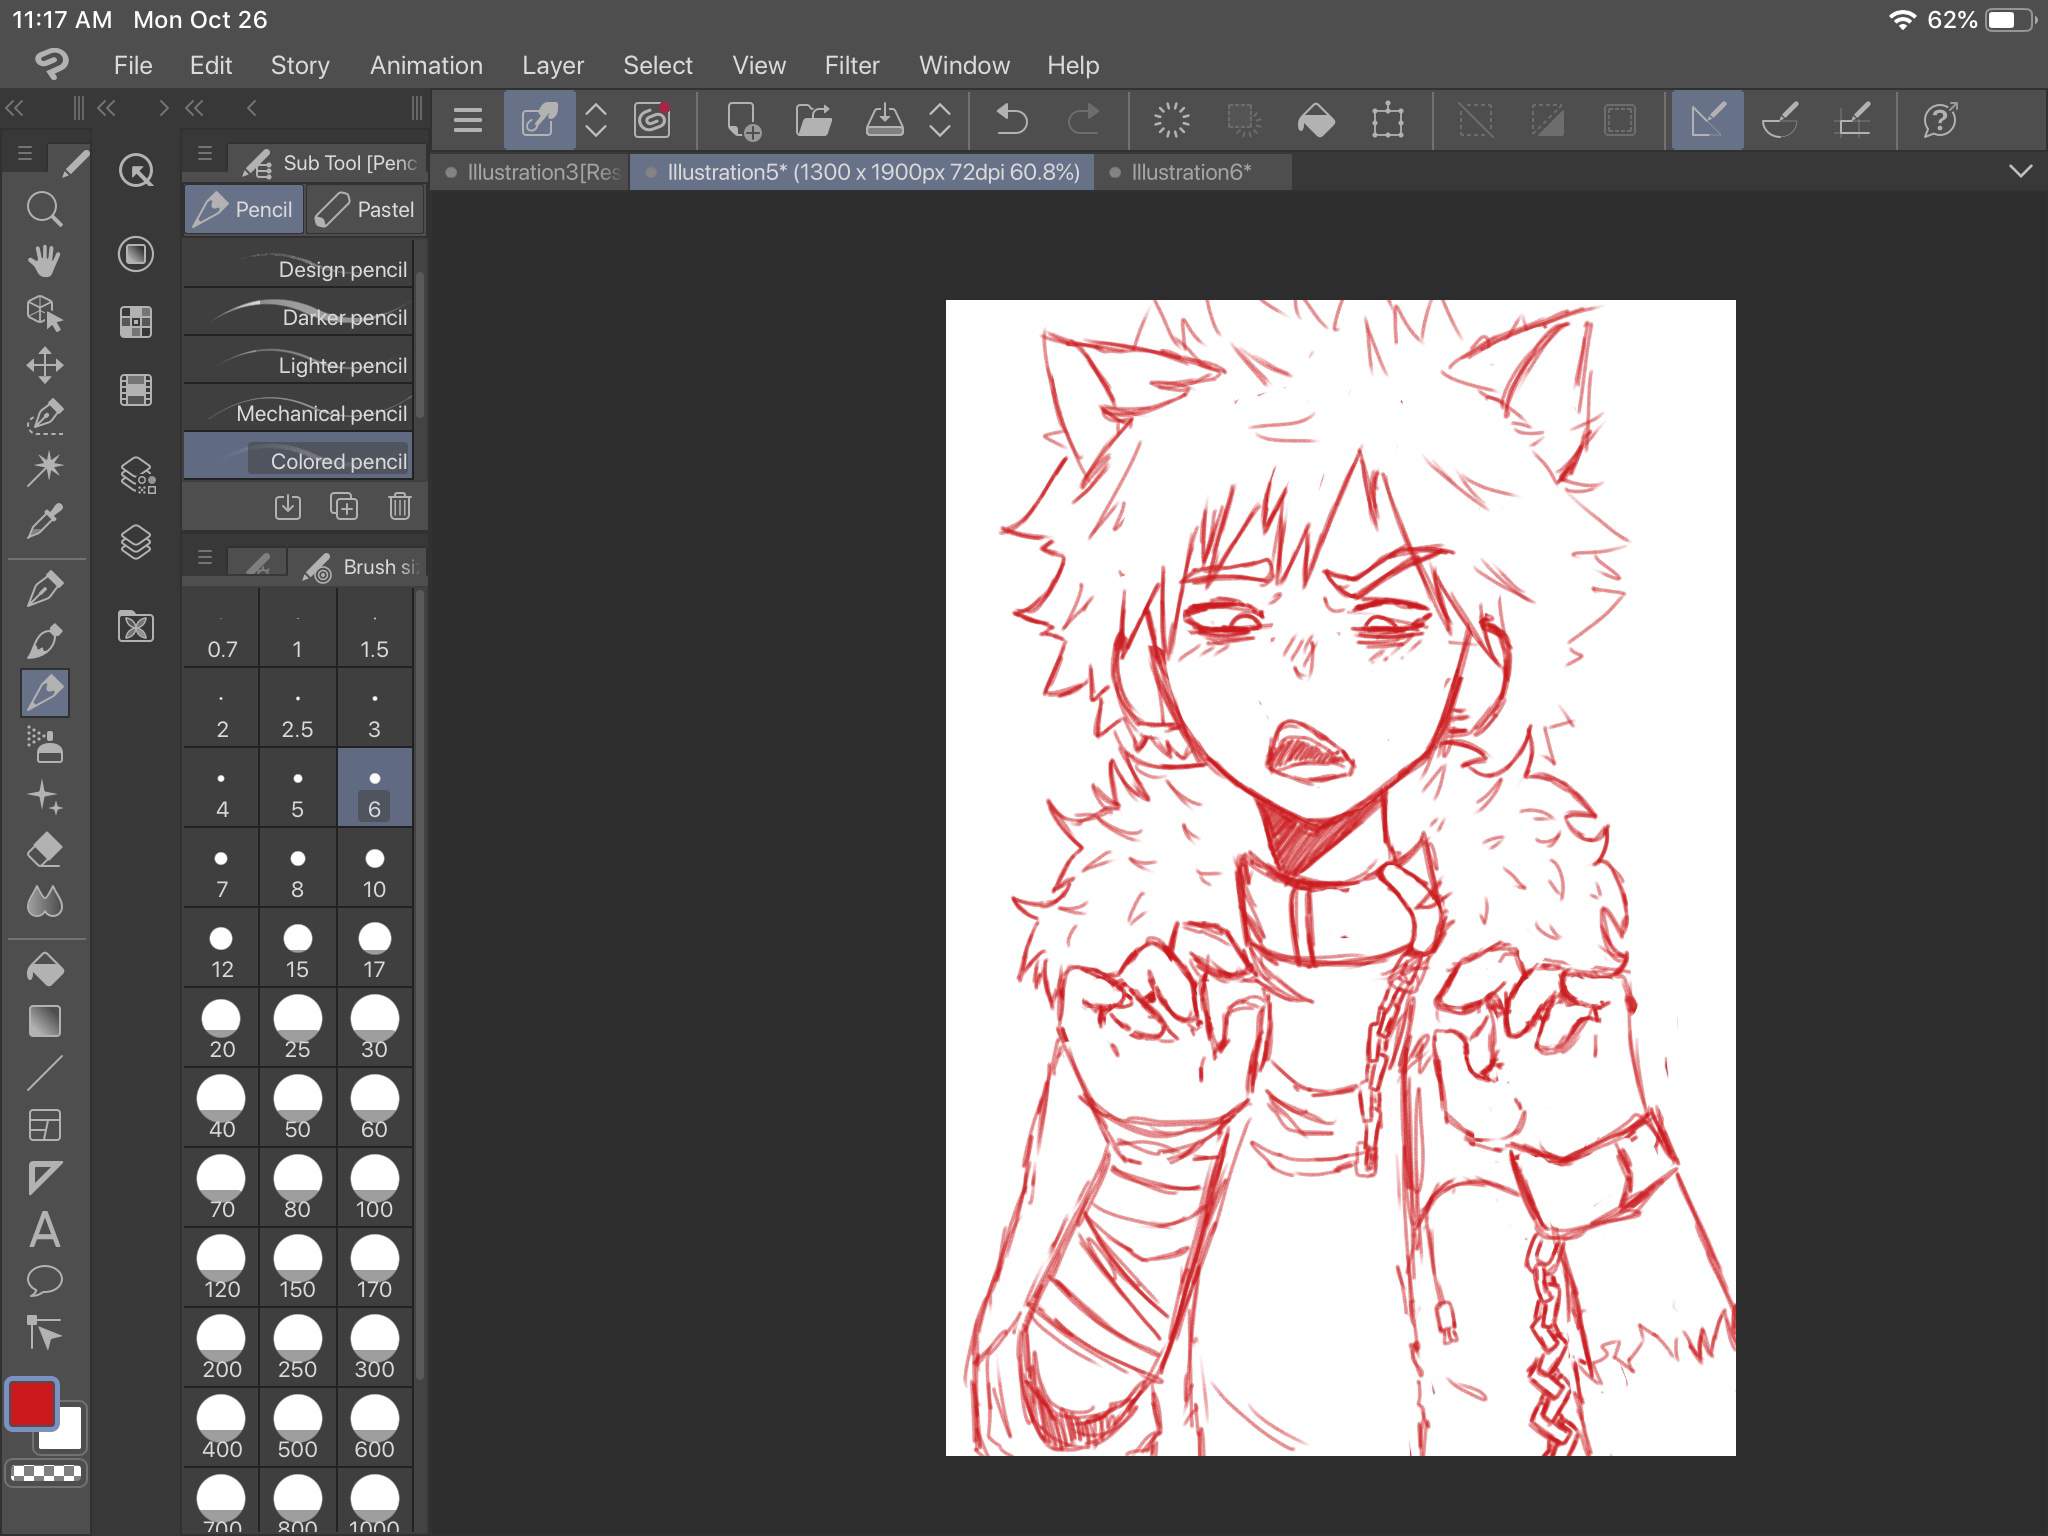Image resolution: width=2048 pixels, height=1536 pixels.
Task: Toggle Snap to Grid
Action: [x=1853, y=120]
